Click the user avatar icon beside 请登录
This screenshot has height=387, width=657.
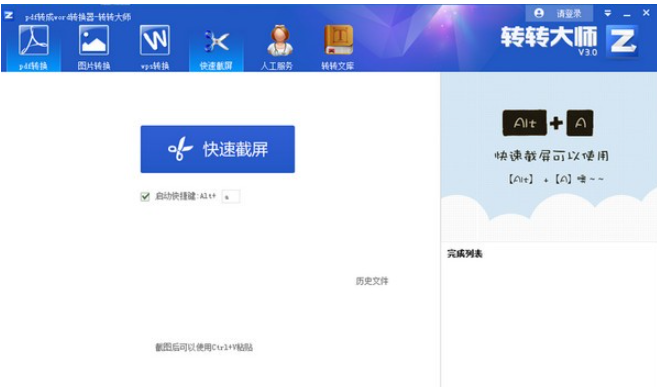(539, 13)
